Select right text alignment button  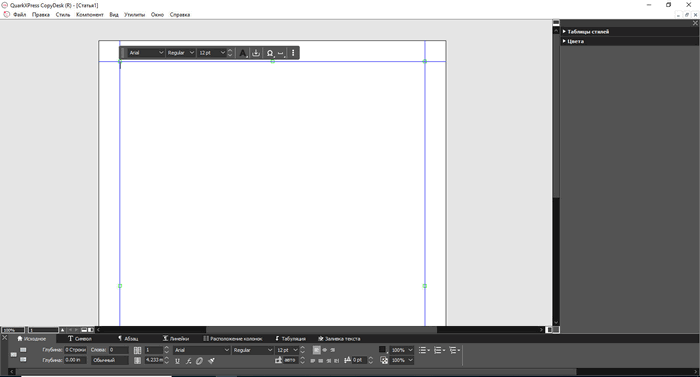click(333, 350)
